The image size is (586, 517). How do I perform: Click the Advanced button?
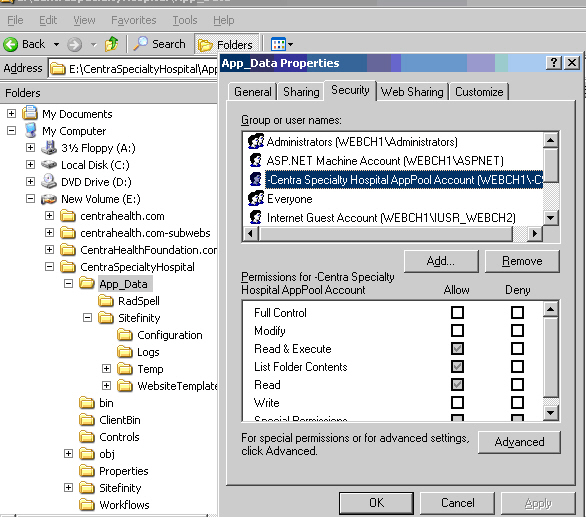coord(519,442)
